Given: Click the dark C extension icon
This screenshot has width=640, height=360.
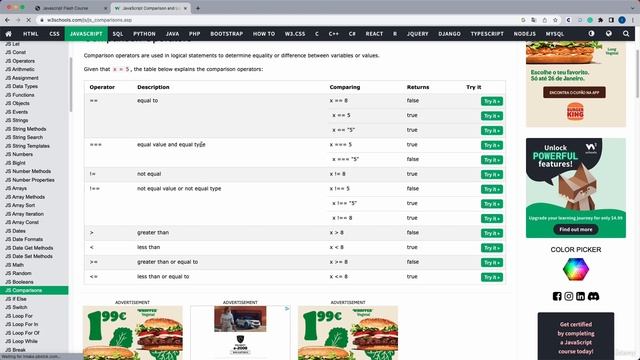Looking at the screenshot, I should pyautogui.click(x=568, y=20).
